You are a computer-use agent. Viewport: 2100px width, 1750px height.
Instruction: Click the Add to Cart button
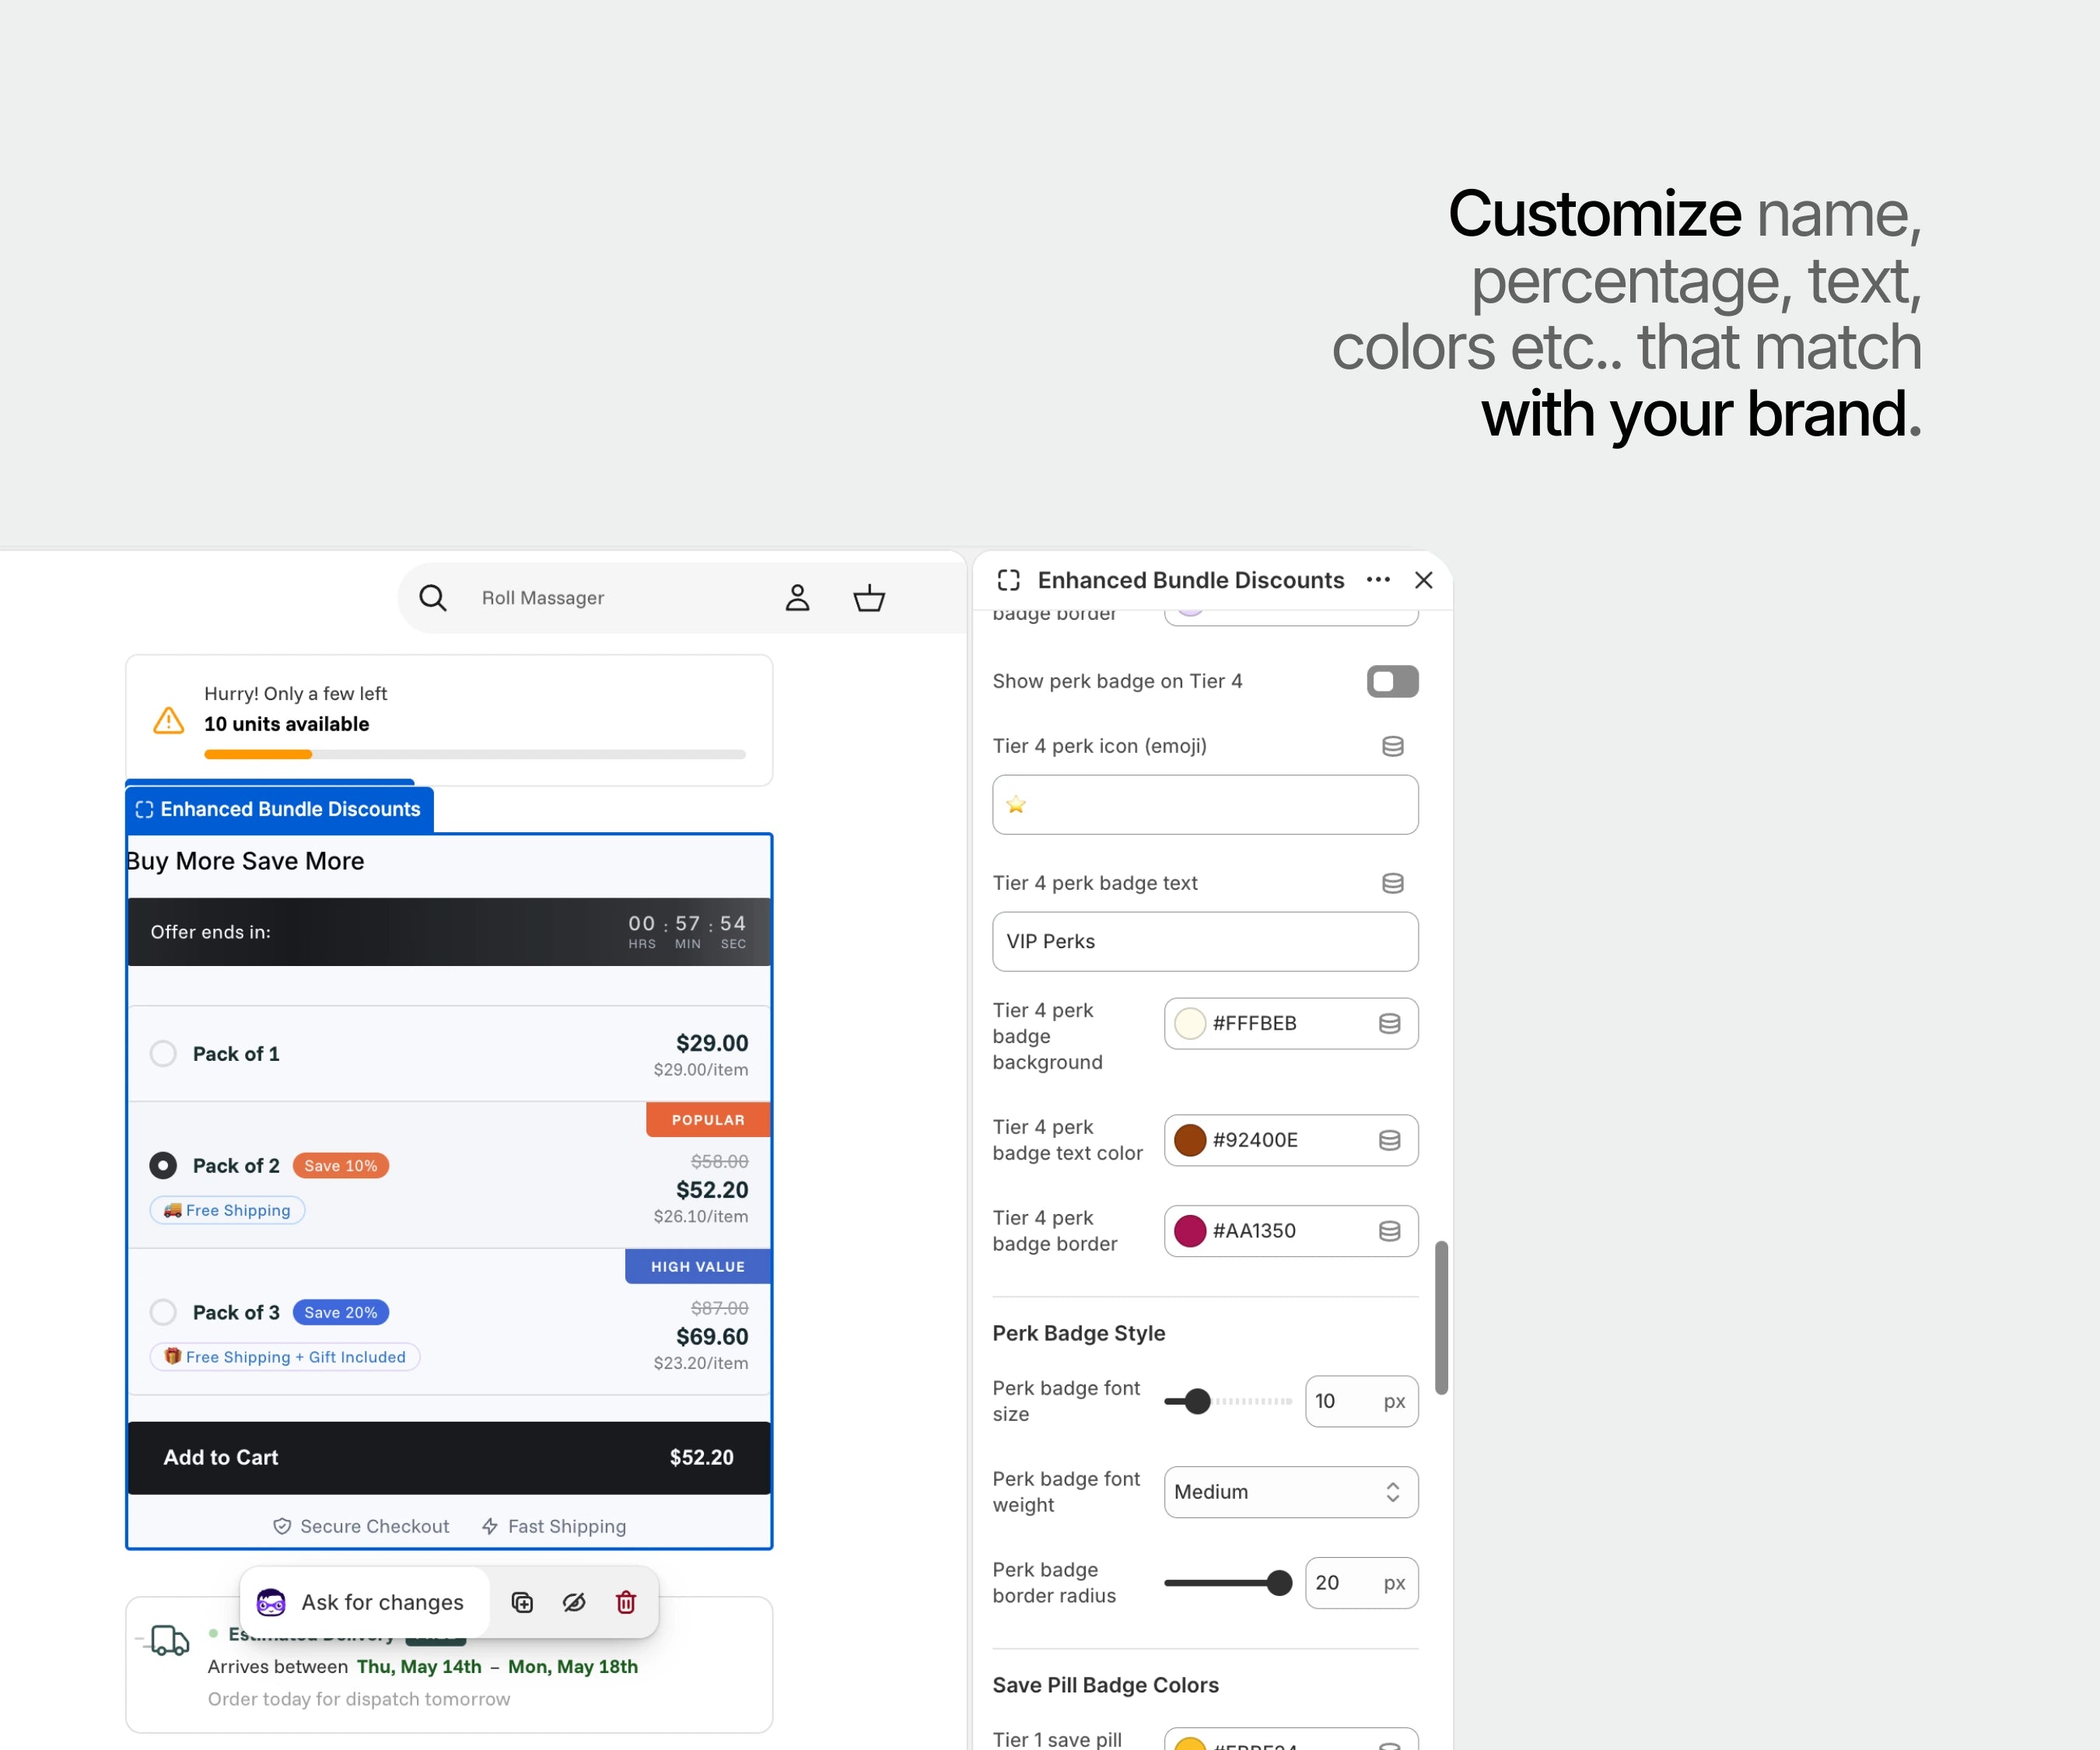[449, 1458]
